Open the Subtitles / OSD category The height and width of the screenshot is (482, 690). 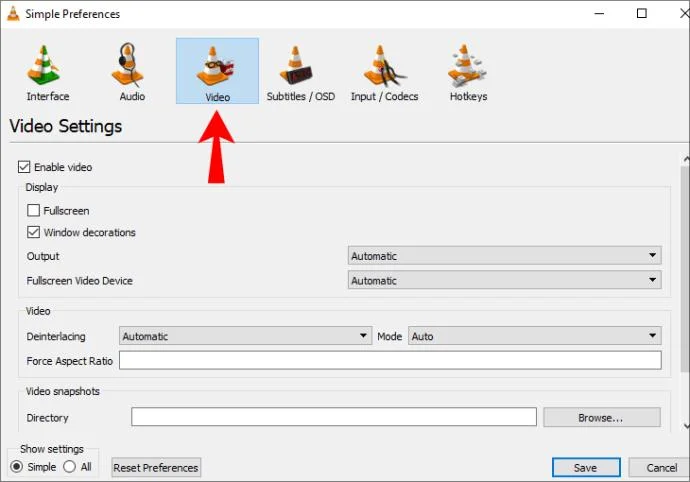tap(301, 73)
